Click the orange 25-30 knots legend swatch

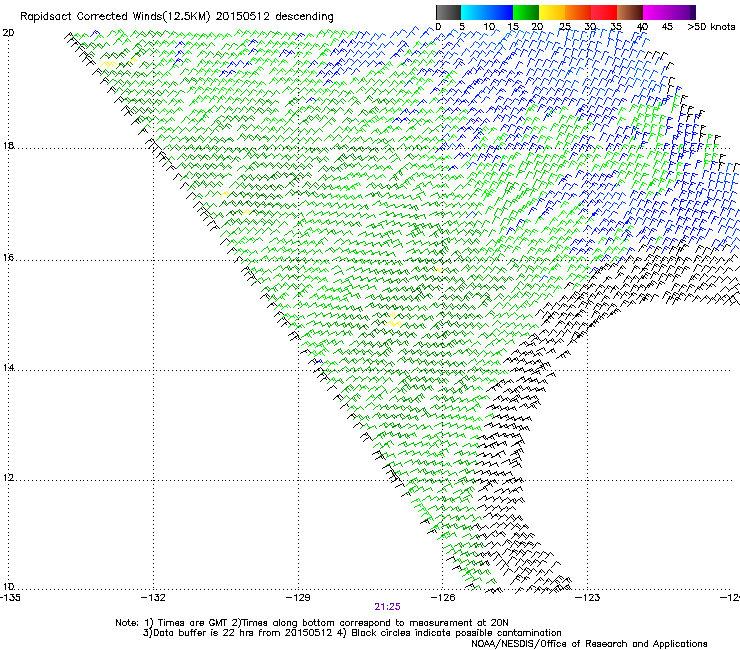pos(578,12)
